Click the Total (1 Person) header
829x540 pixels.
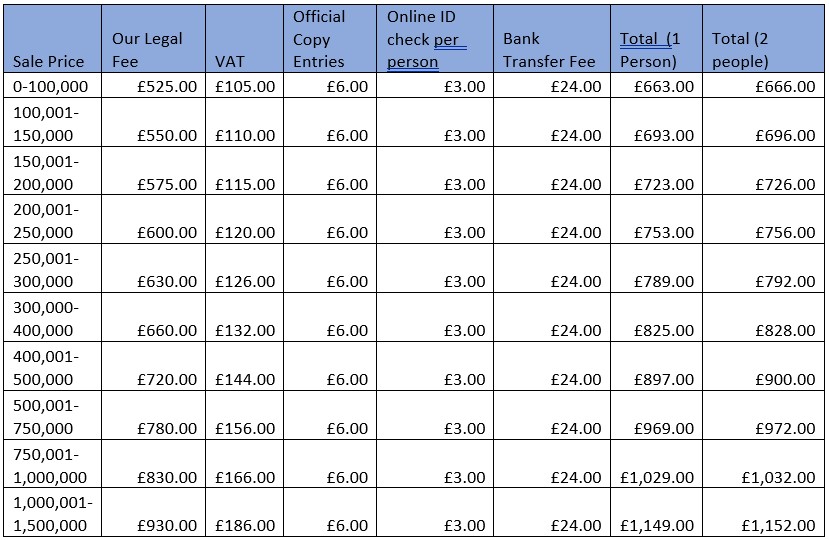(x=657, y=39)
